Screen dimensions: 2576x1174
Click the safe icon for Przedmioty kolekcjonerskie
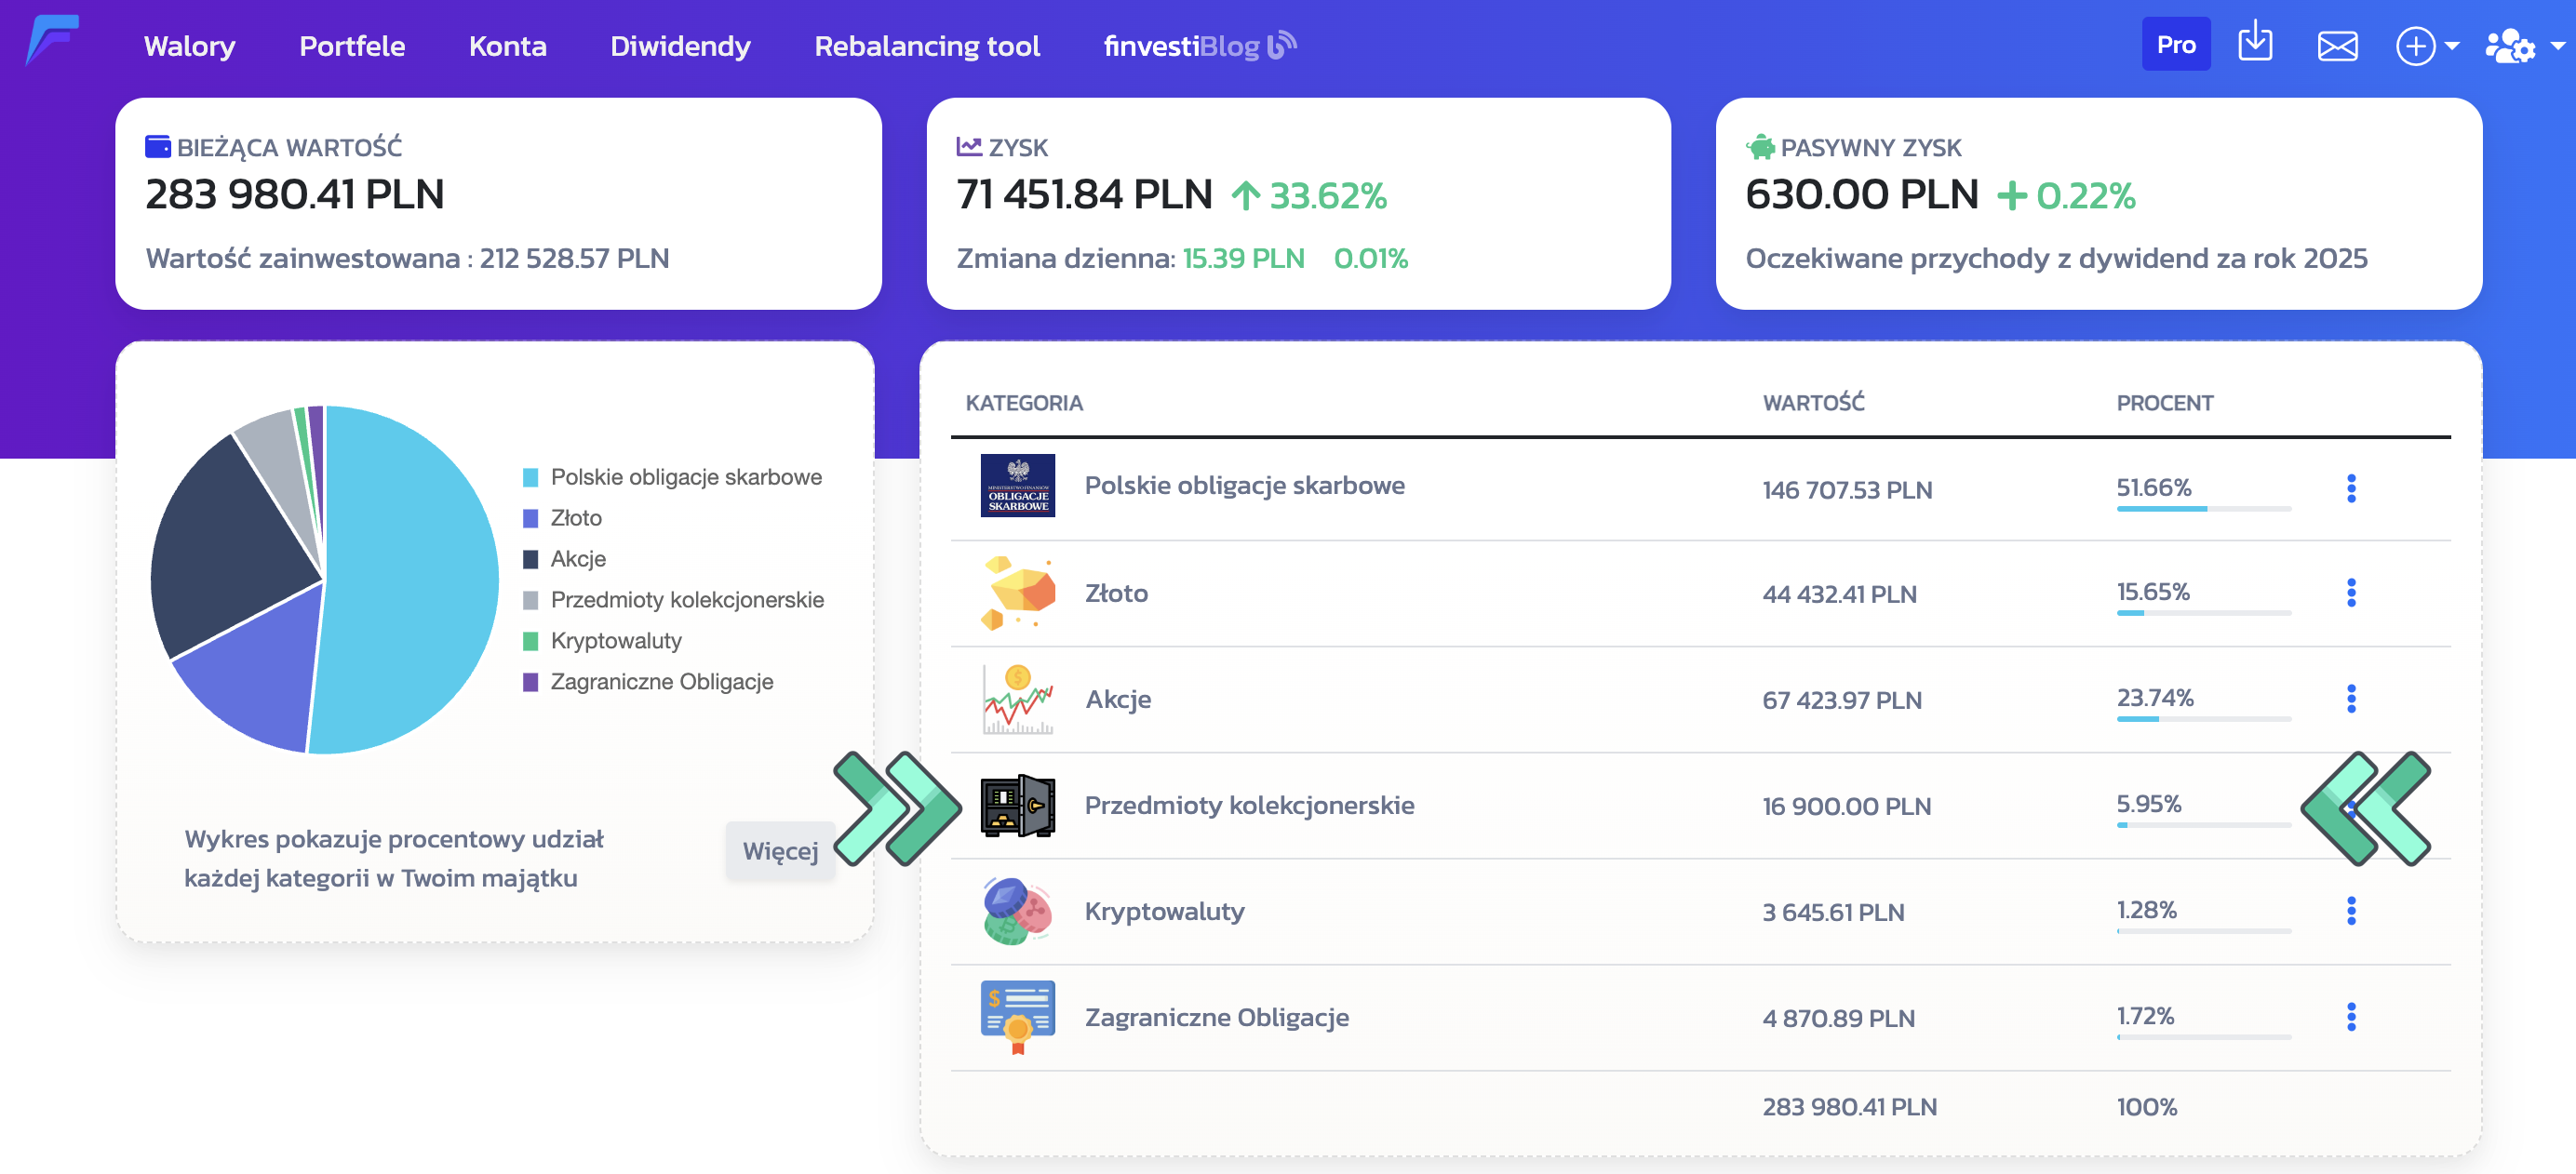click(1017, 805)
